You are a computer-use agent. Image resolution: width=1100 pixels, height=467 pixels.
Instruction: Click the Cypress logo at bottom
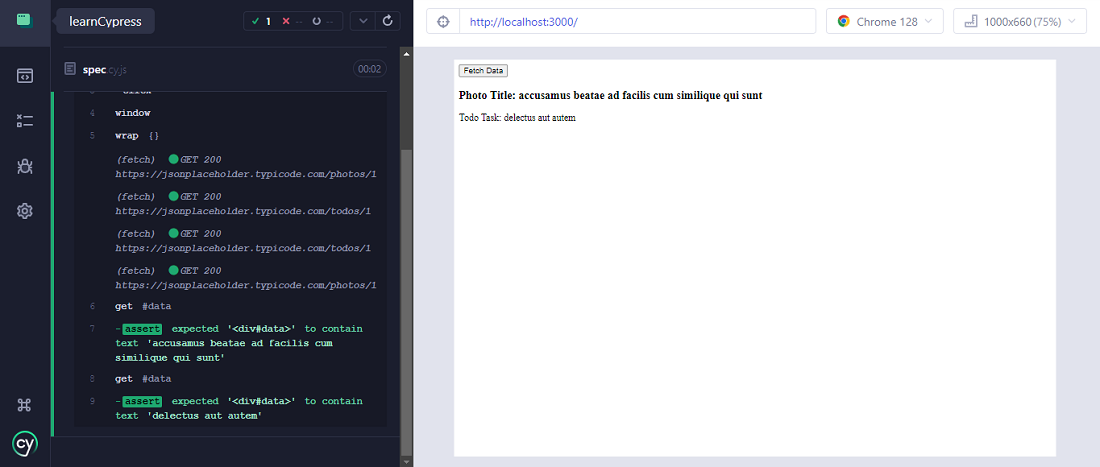(25, 444)
